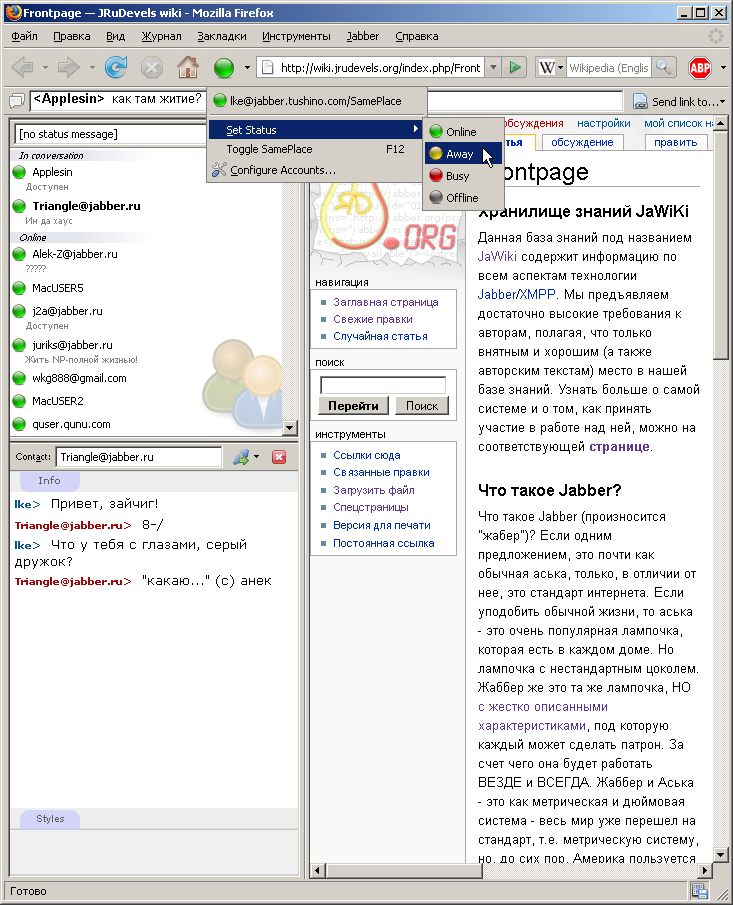
Task: Select Toggle SamePlace menu entry
Action: pos(269,149)
